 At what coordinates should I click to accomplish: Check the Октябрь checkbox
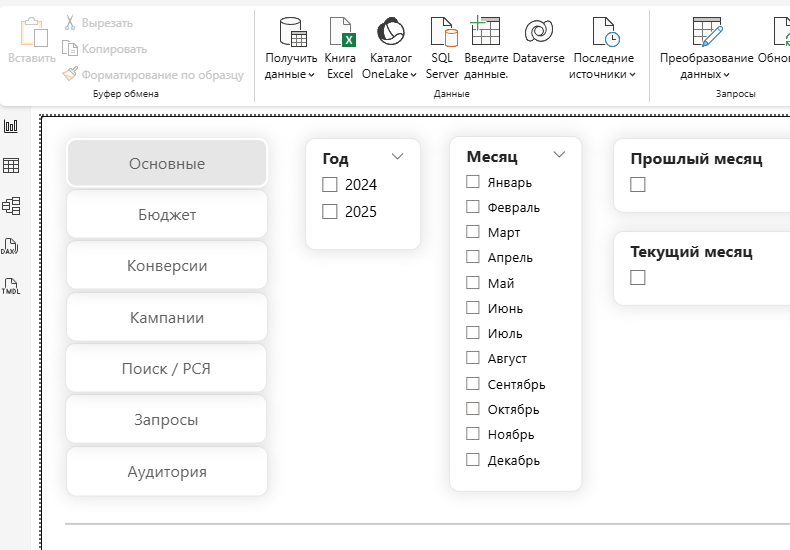(x=473, y=408)
